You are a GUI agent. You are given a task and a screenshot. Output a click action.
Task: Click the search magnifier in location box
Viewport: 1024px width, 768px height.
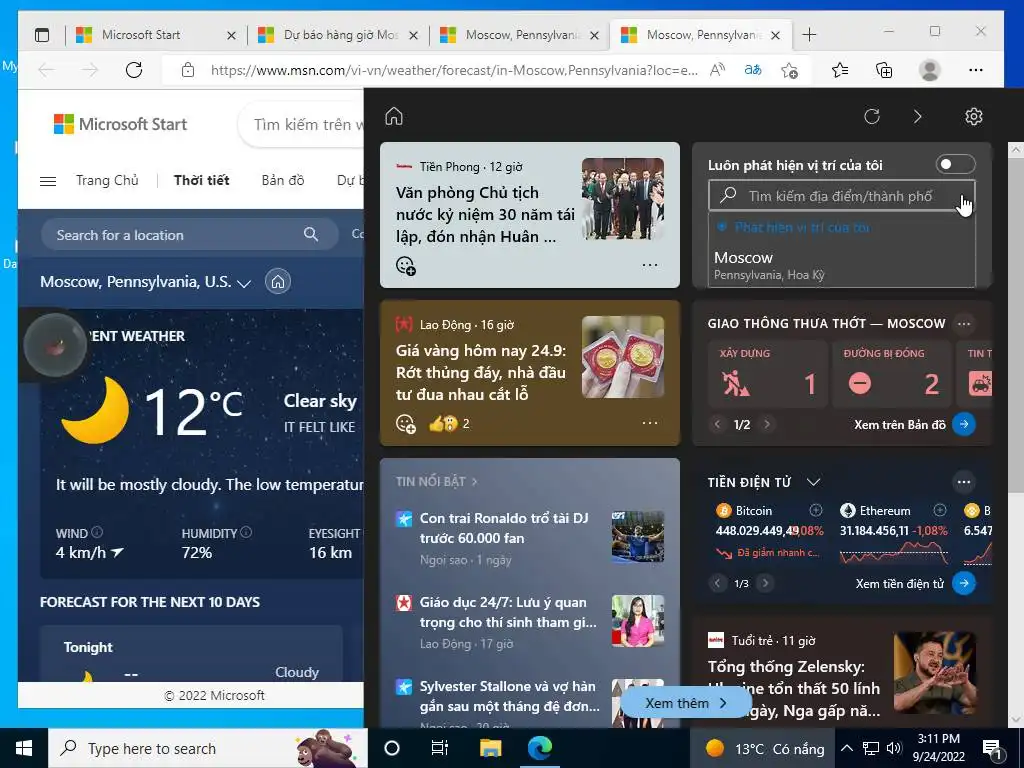pos(311,234)
